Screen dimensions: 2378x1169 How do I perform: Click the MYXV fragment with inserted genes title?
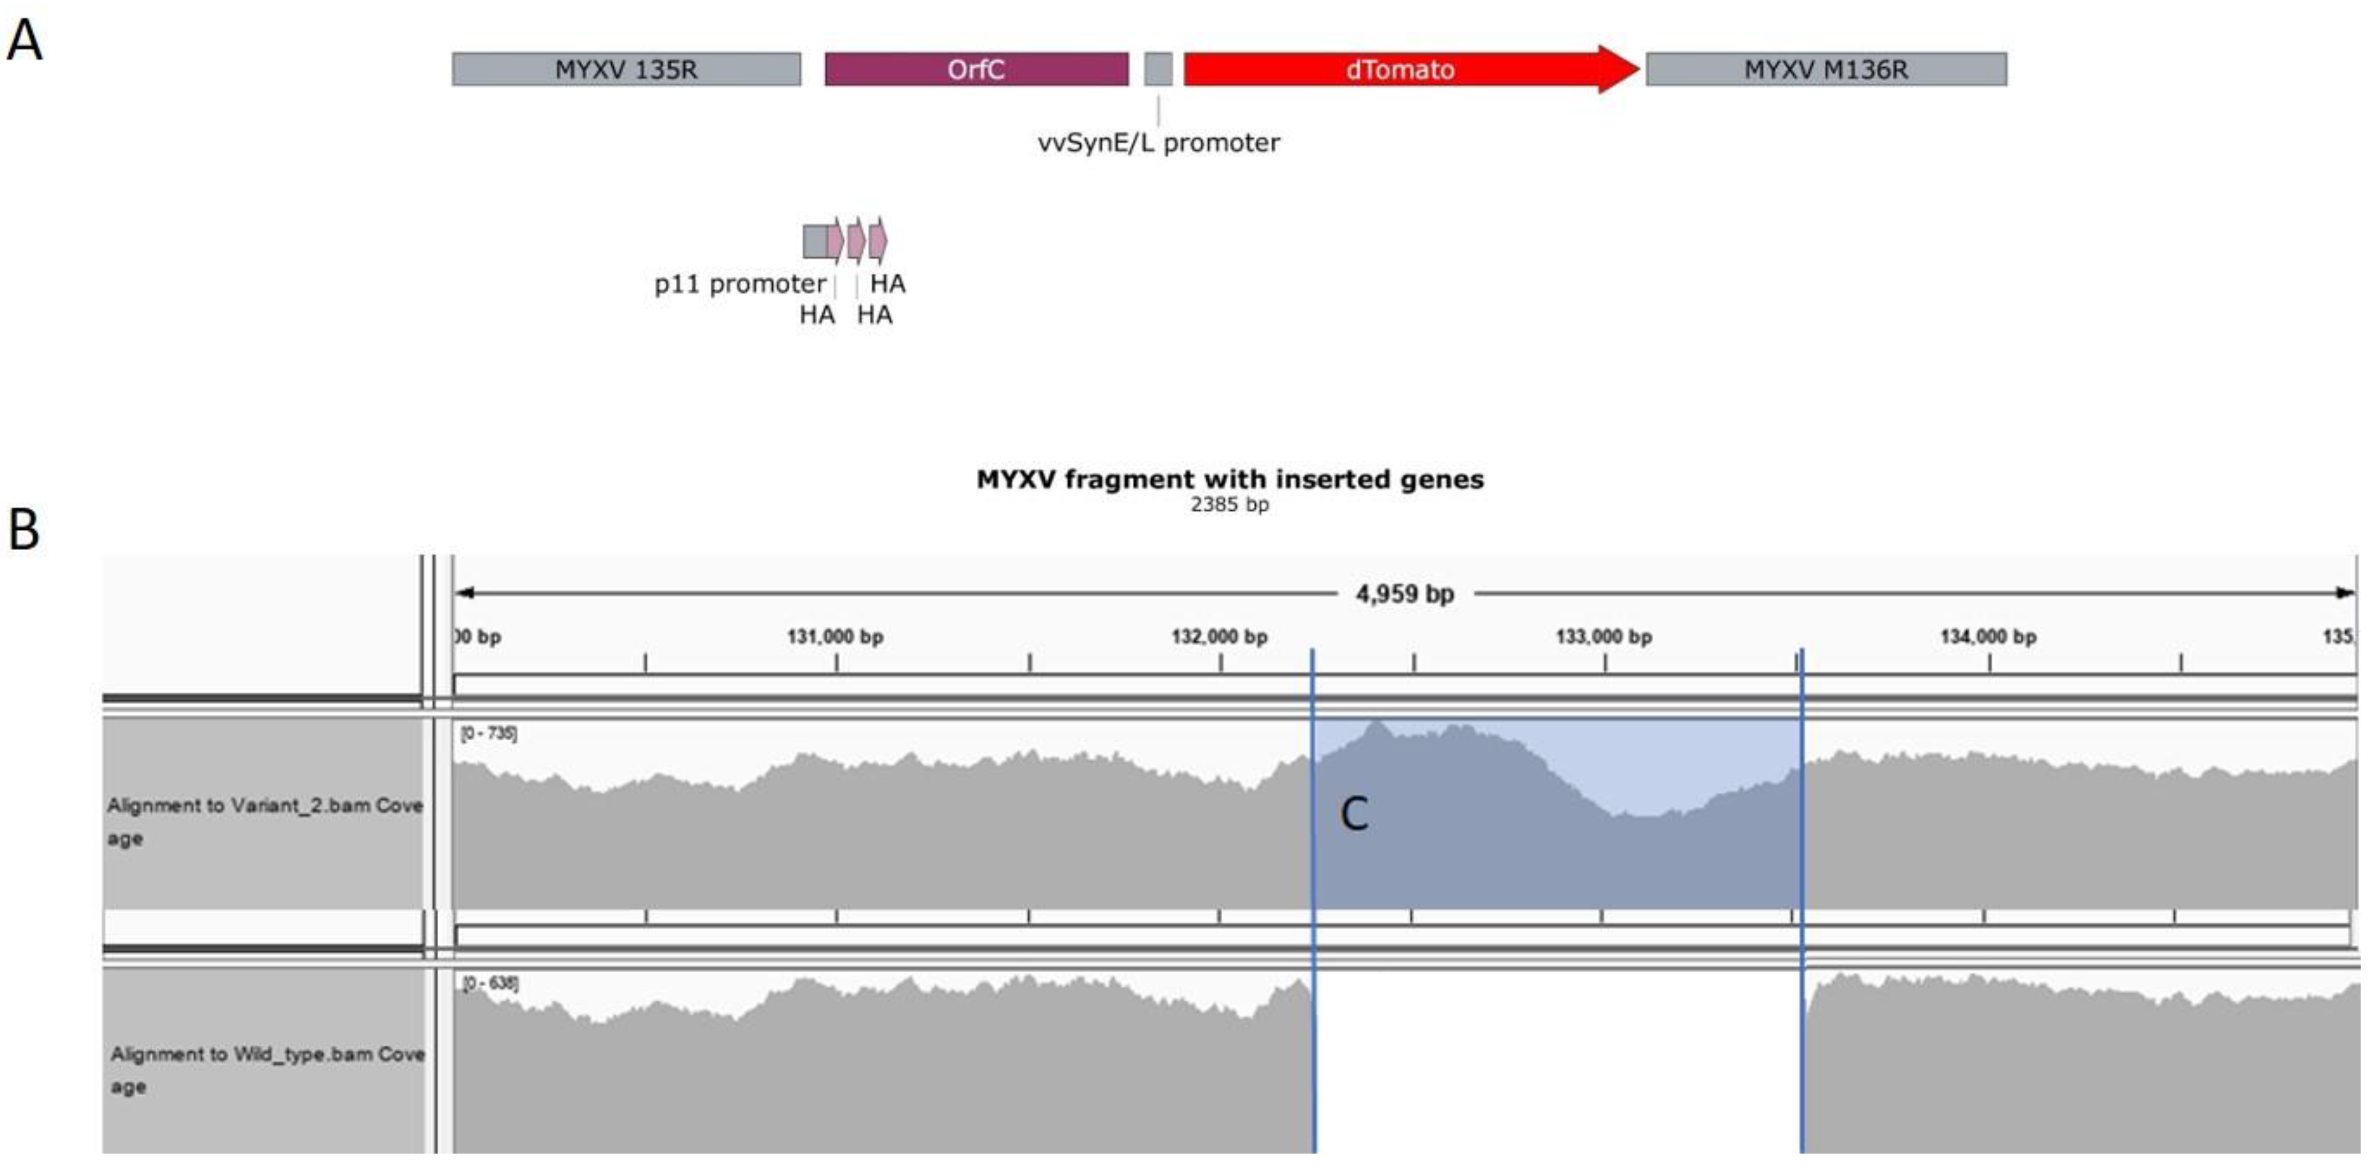coord(1230,480)
